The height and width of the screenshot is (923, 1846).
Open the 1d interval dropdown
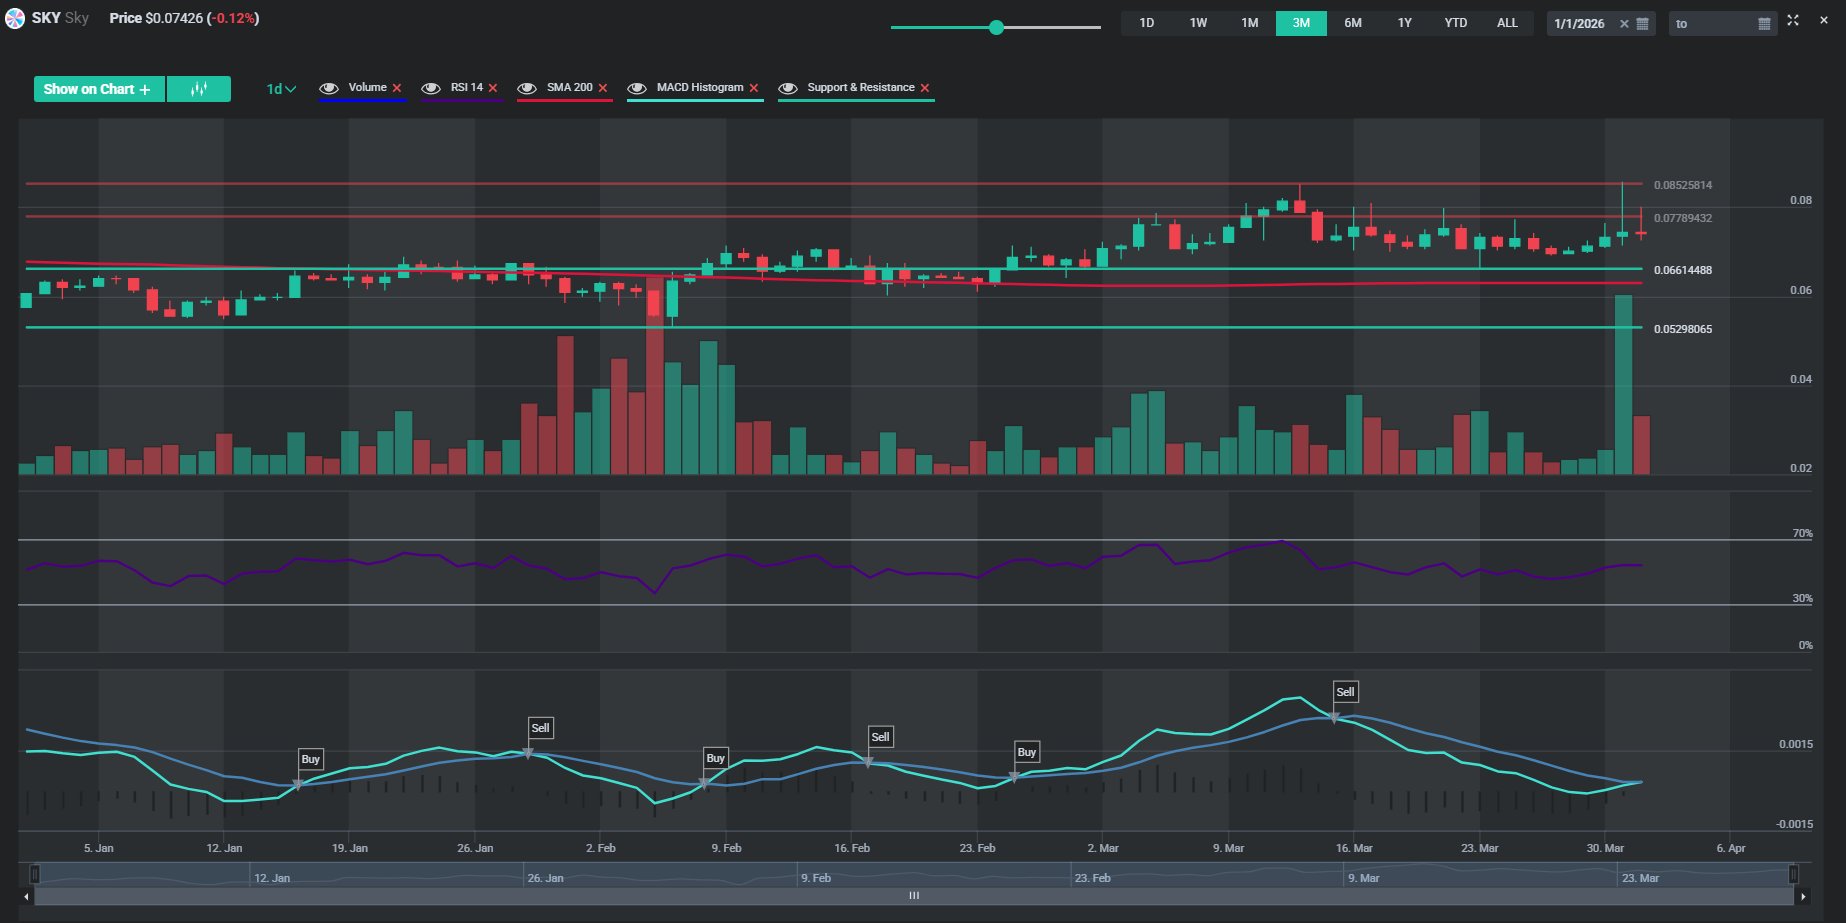[281, 89]
